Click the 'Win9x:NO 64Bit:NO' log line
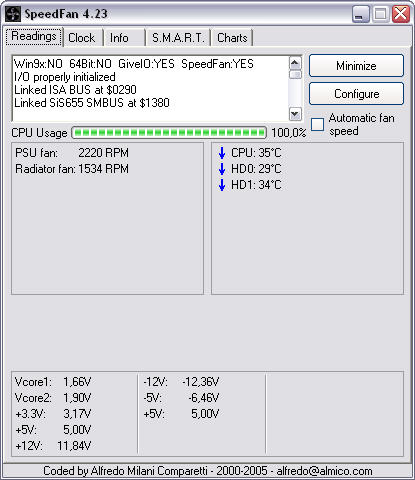Screen dimensions: 415x480 pos(134,64)
